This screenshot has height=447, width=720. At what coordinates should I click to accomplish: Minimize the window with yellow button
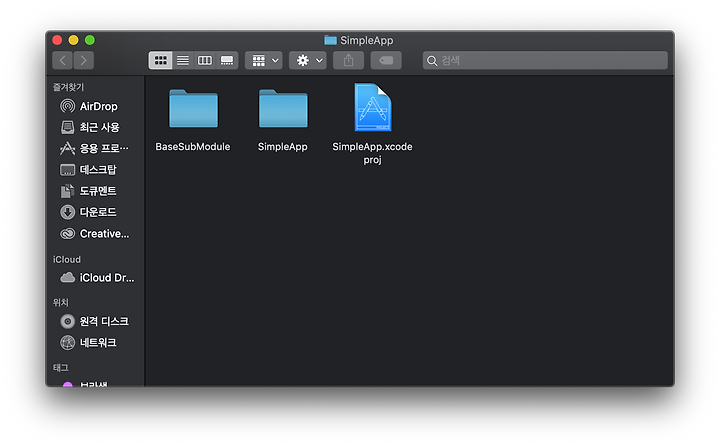pos(73,40)
